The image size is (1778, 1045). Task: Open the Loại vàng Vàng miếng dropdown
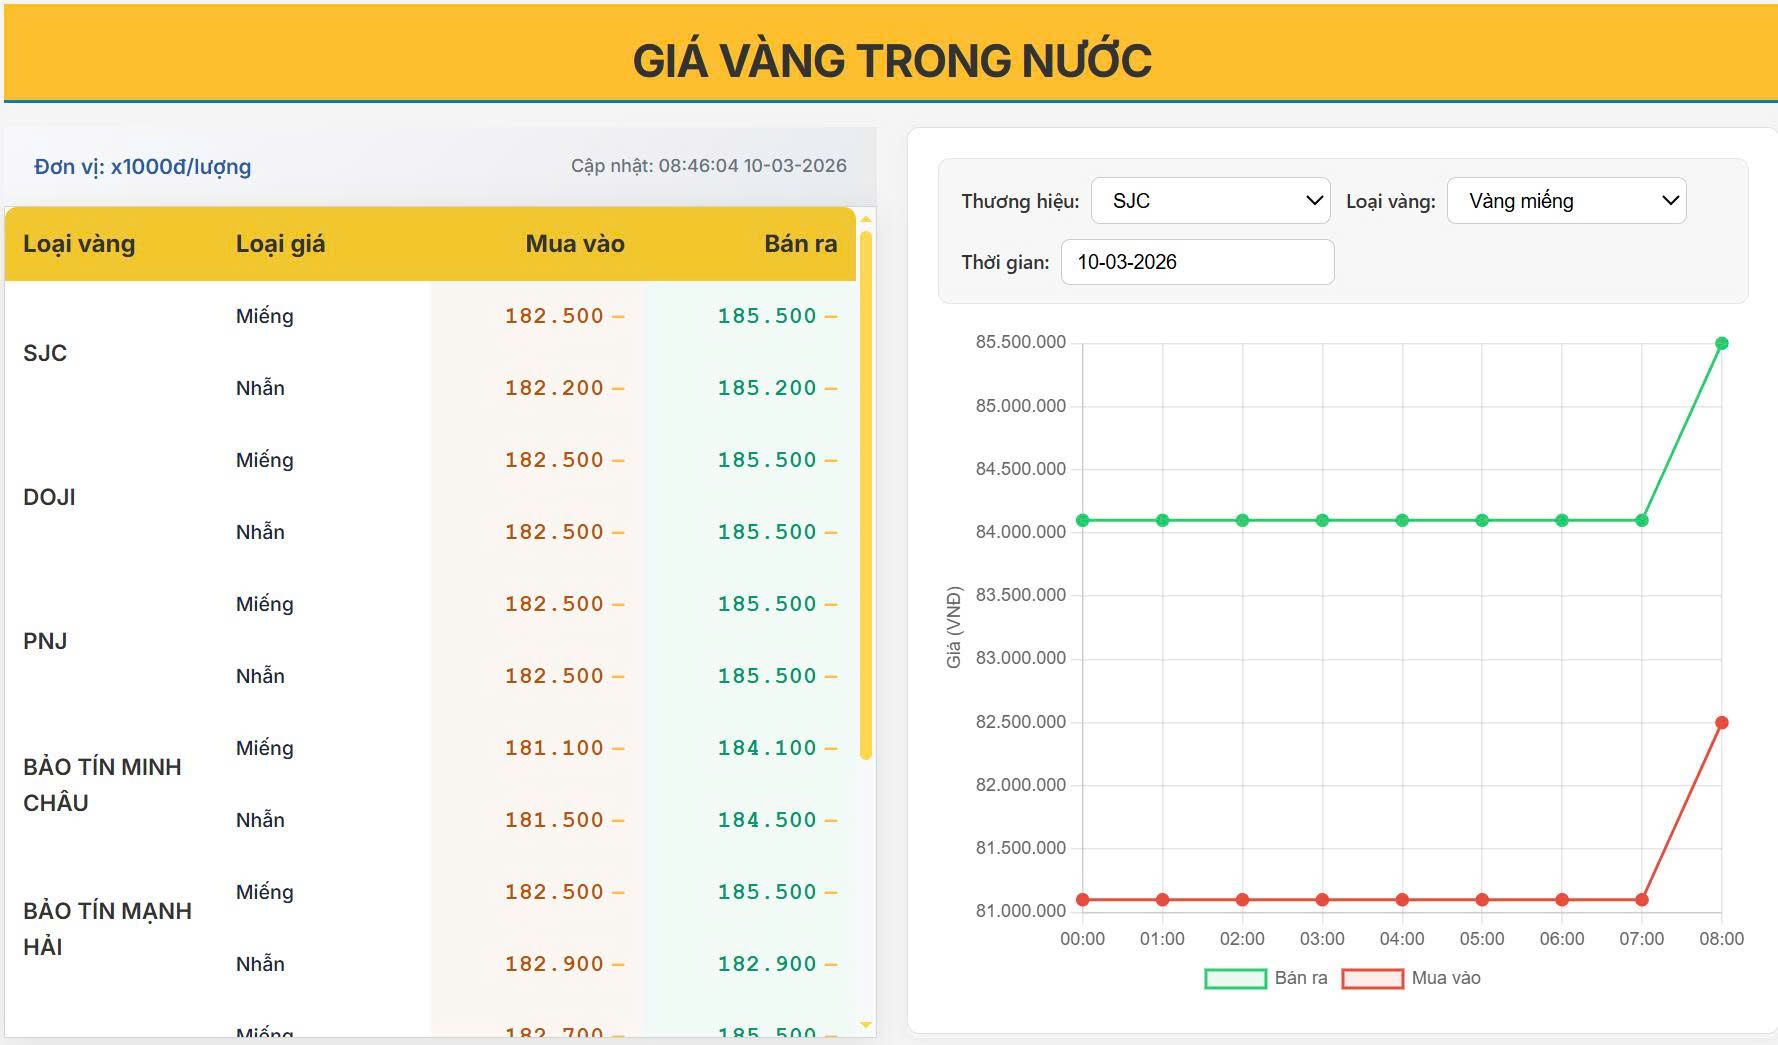[1566, 201]
